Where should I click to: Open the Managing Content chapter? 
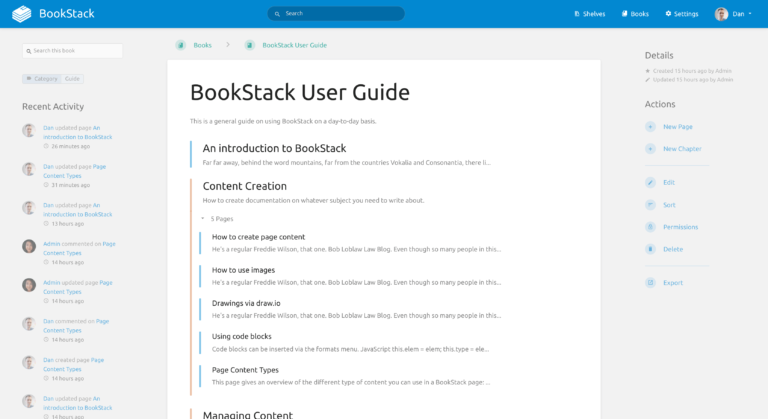click(x=247, y=415)
